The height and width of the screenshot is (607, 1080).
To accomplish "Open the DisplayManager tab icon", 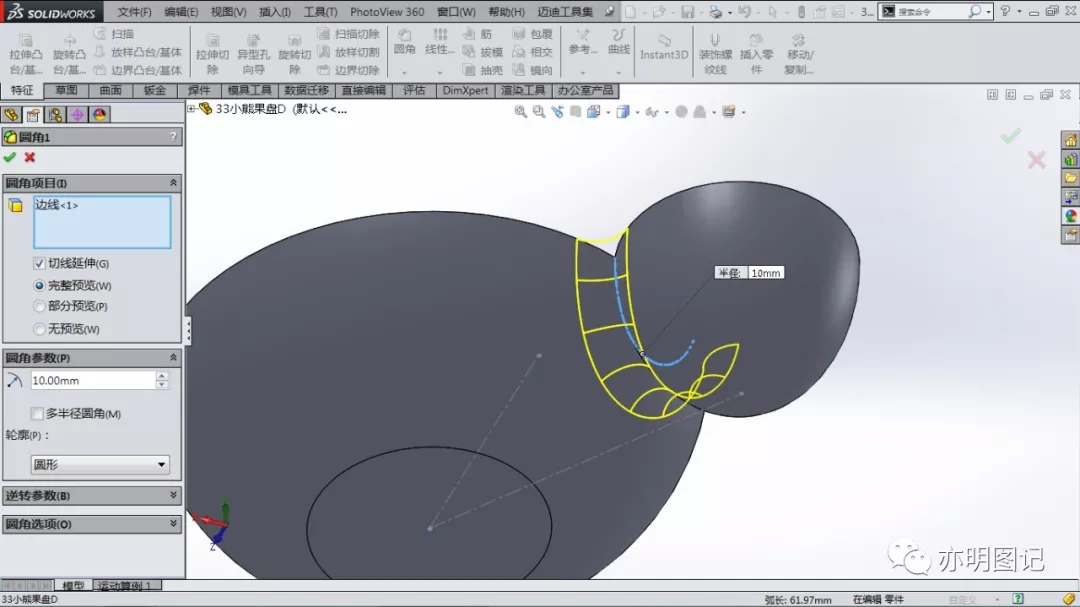I will [99, 115].
